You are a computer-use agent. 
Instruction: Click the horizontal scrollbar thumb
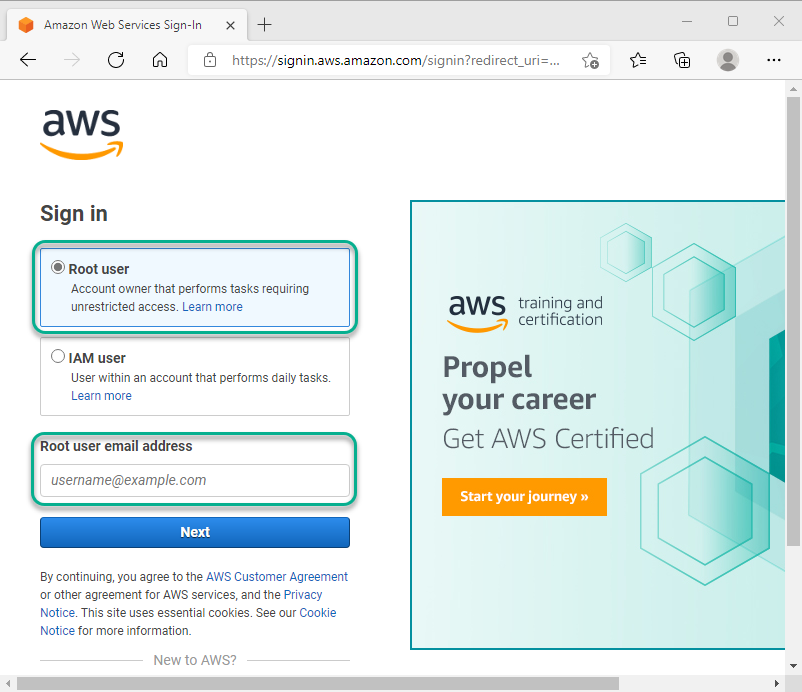pos(318,683)
